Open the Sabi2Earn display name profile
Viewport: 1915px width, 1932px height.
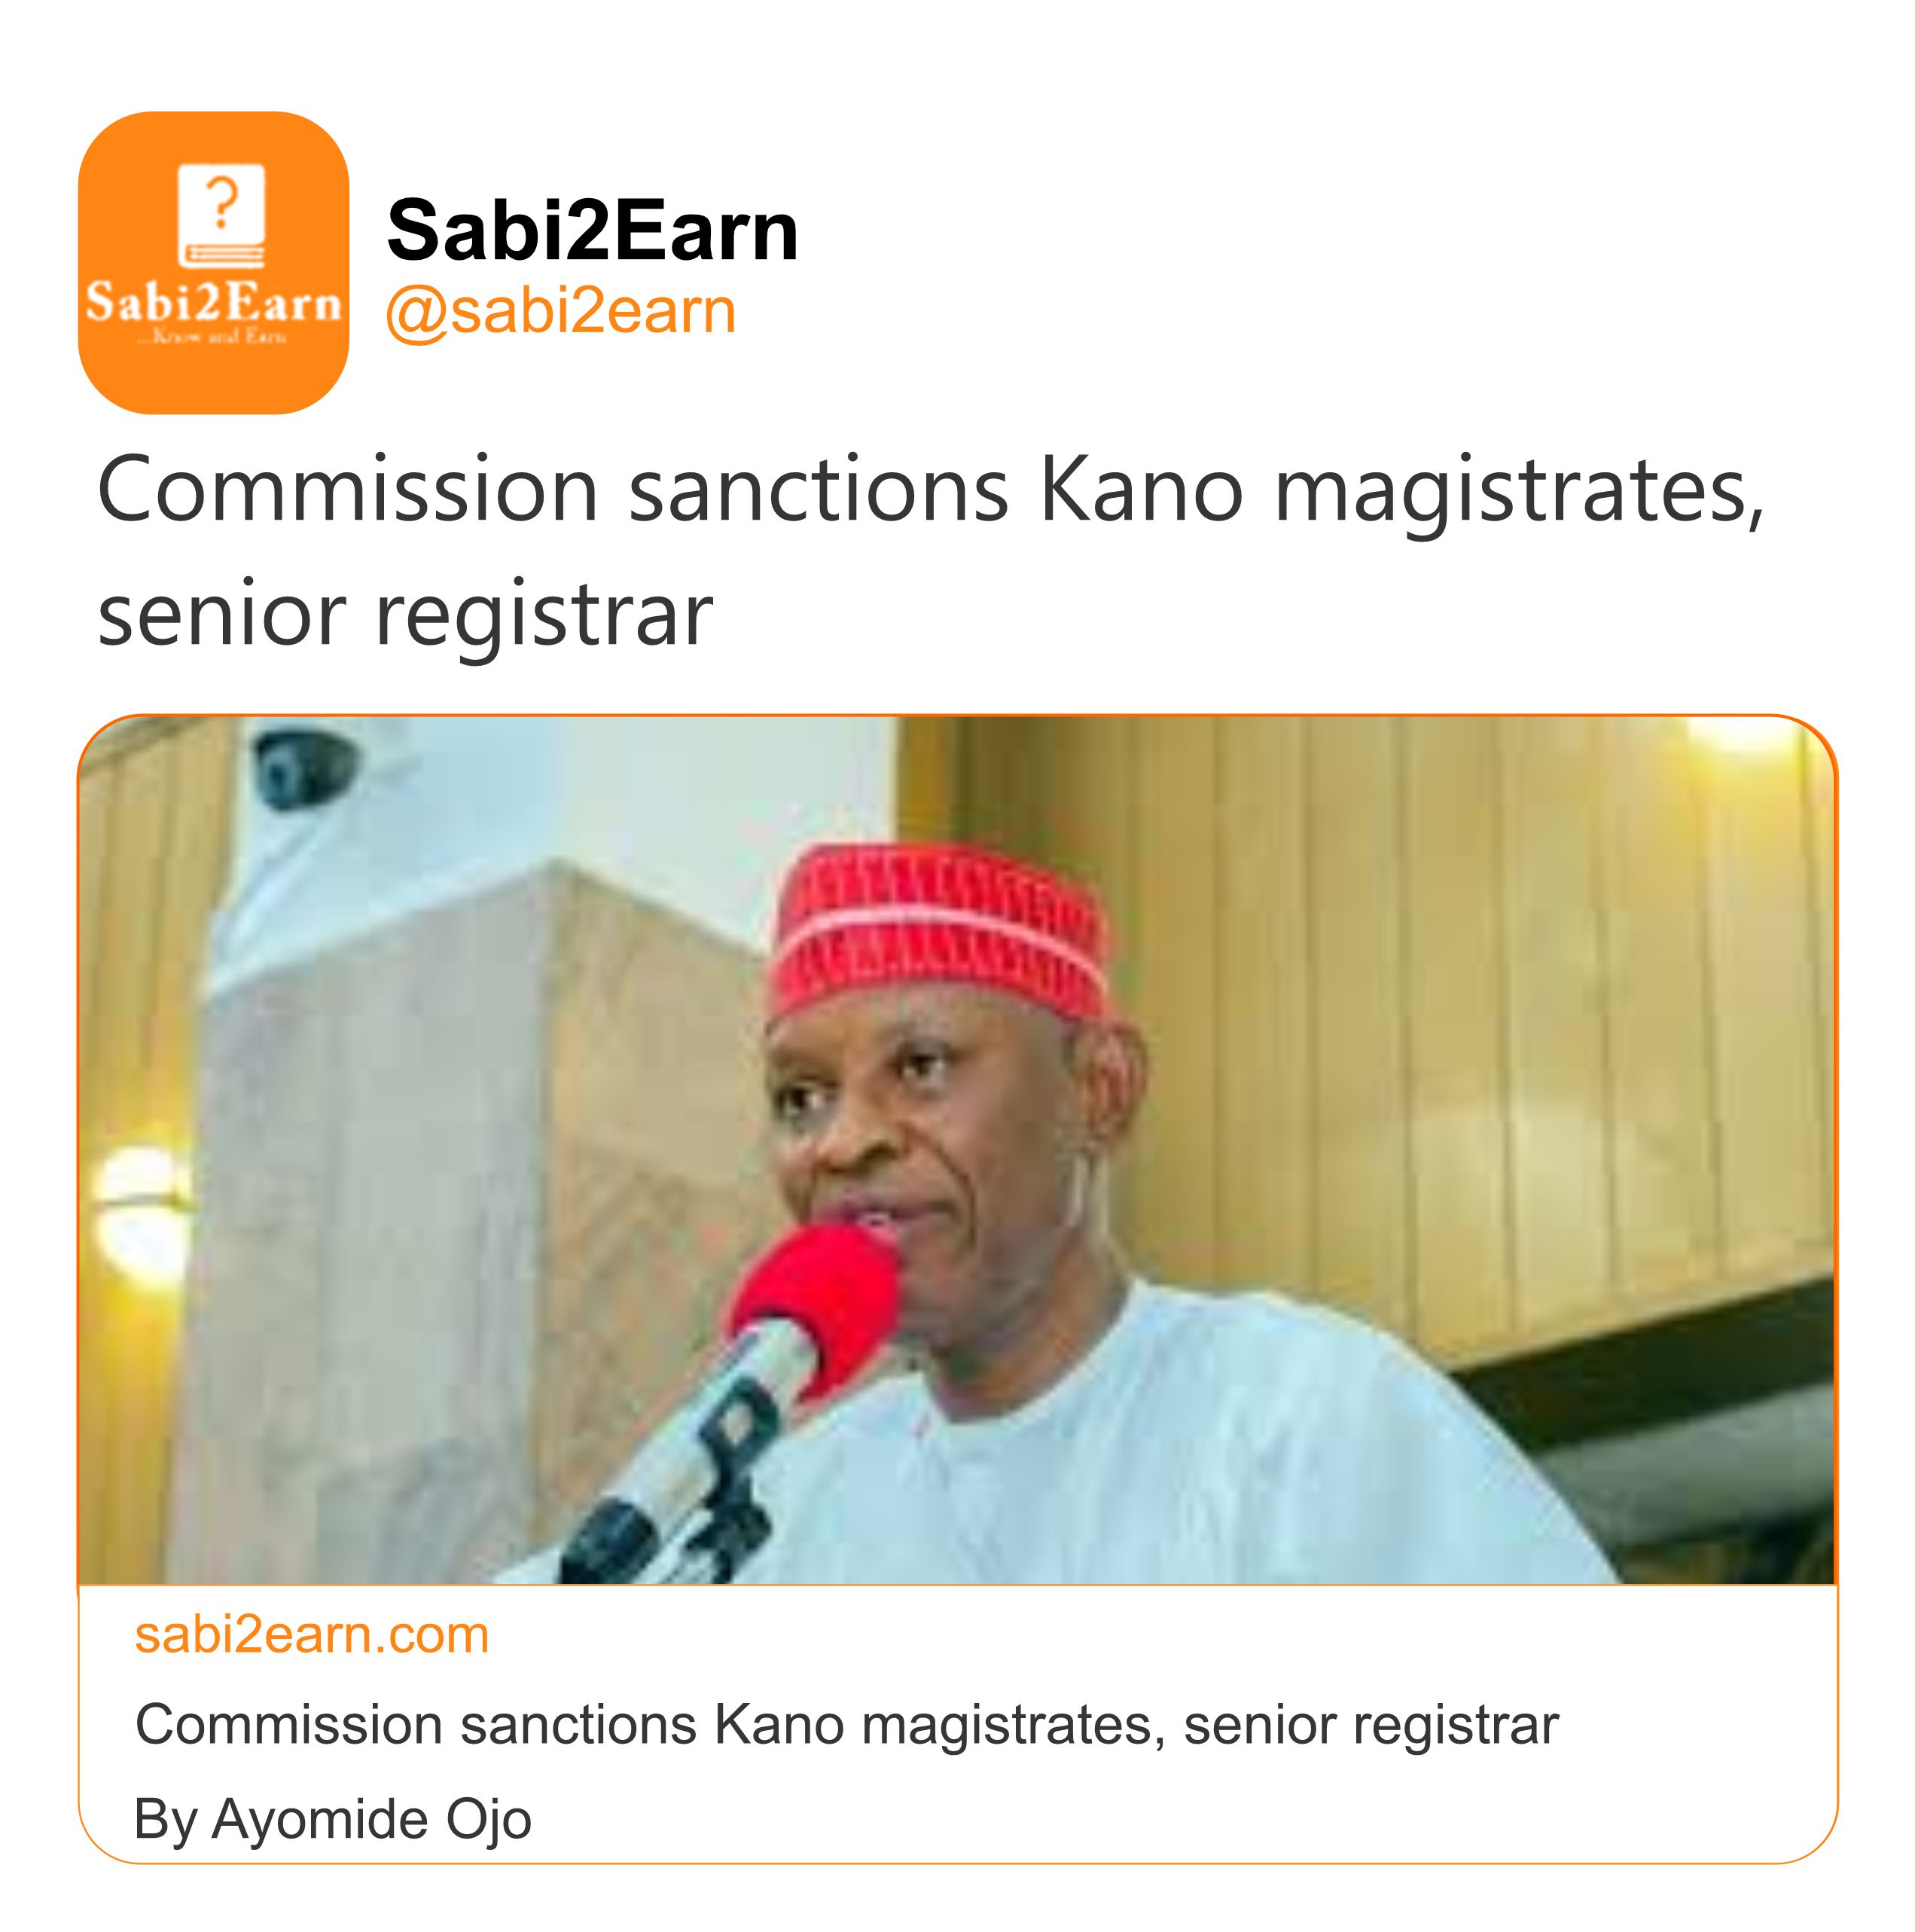(592, 231)
